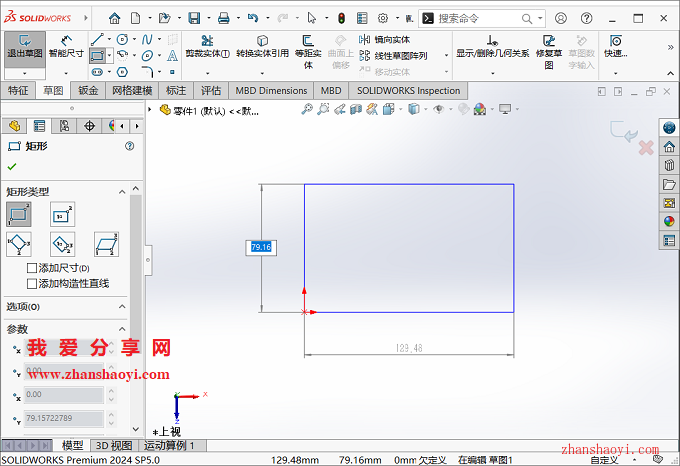Viewport: 680px width, 466px height.
Task: Click the green checkmark to confirm rectangle
Action: pyautogui.click(x=12, y=167)
